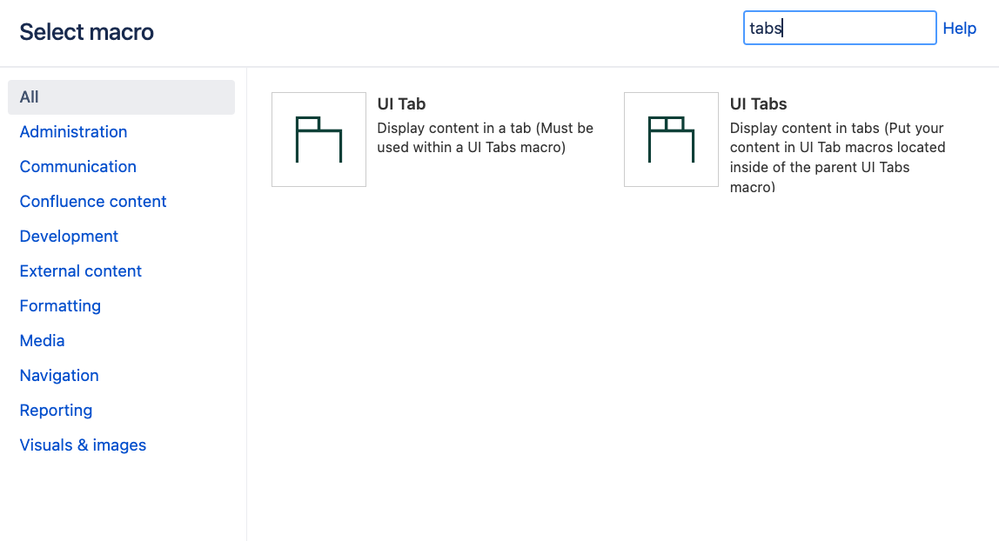The height and width of the screenshot is (541, 999).
Task: Focus the macro search field containing tabs
Action: tap(840, 28)
